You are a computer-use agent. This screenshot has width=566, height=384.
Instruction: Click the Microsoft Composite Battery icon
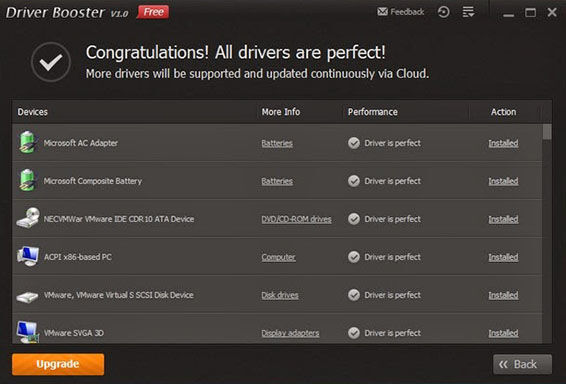27,180
